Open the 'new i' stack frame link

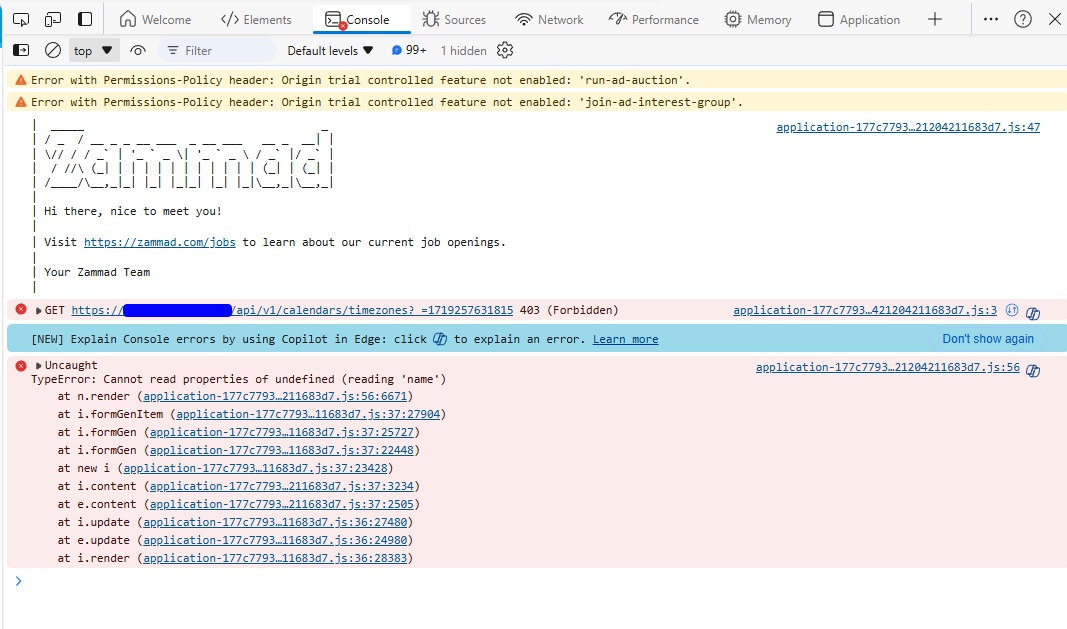255,468
